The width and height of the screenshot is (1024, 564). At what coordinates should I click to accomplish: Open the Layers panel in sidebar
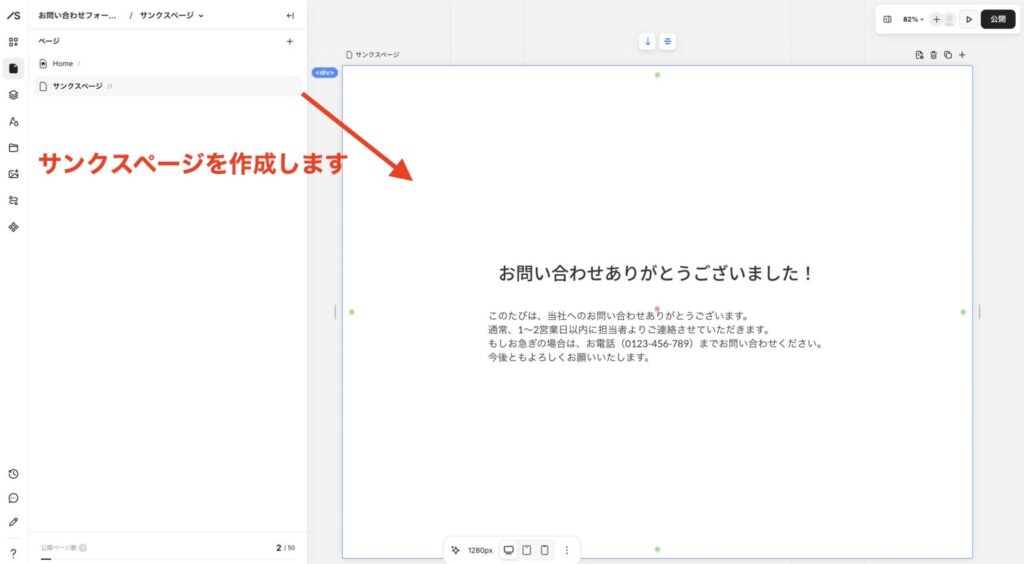click(x=13, y=95)
